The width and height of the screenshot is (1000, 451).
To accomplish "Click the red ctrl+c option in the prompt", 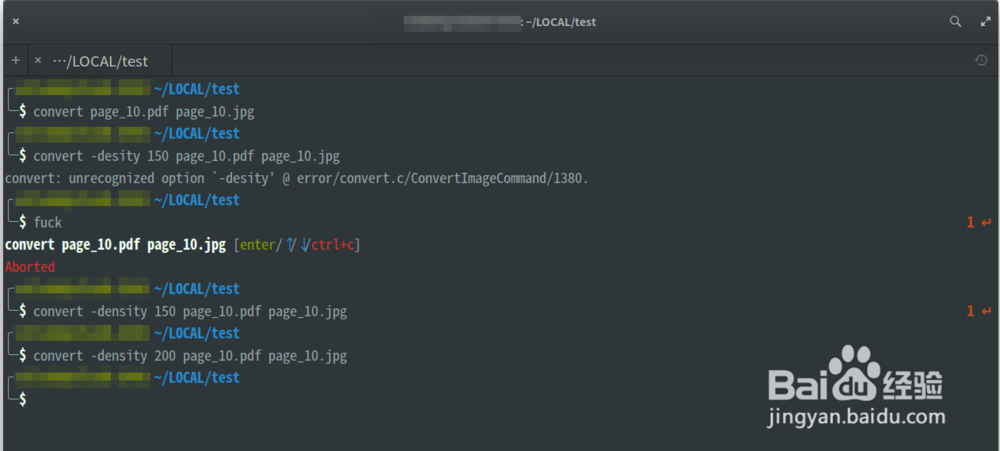I will (x=334, y=245).
